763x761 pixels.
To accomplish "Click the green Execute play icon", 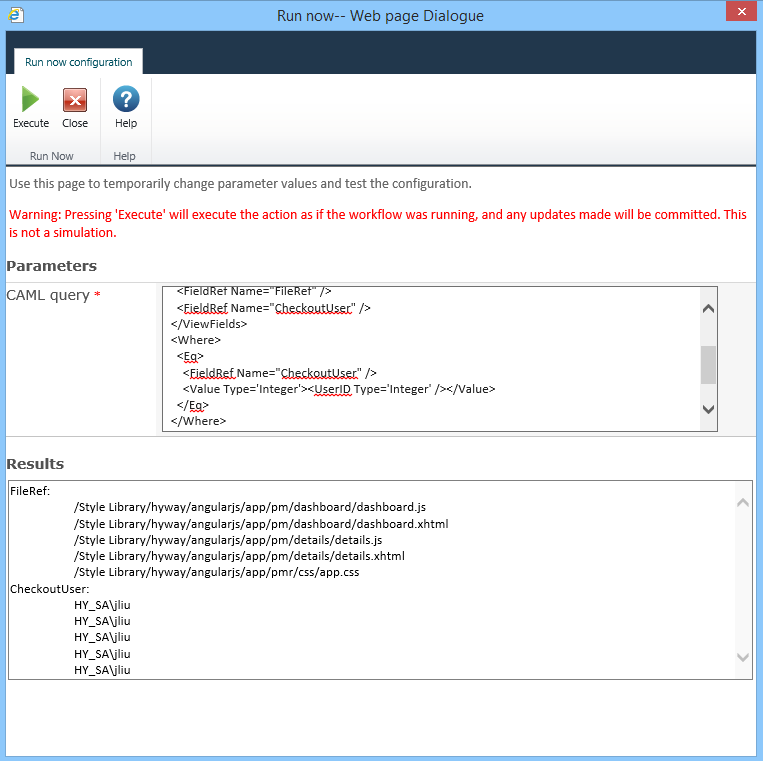I will coord(30,100).
